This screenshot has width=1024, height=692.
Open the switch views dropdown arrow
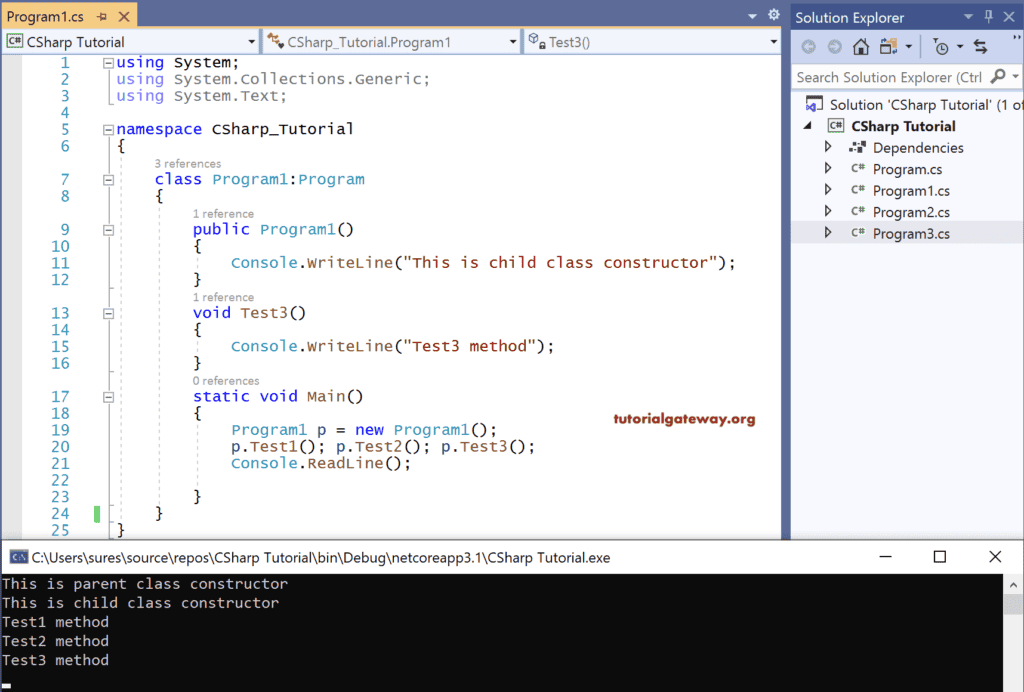click(x=908, y=47)
